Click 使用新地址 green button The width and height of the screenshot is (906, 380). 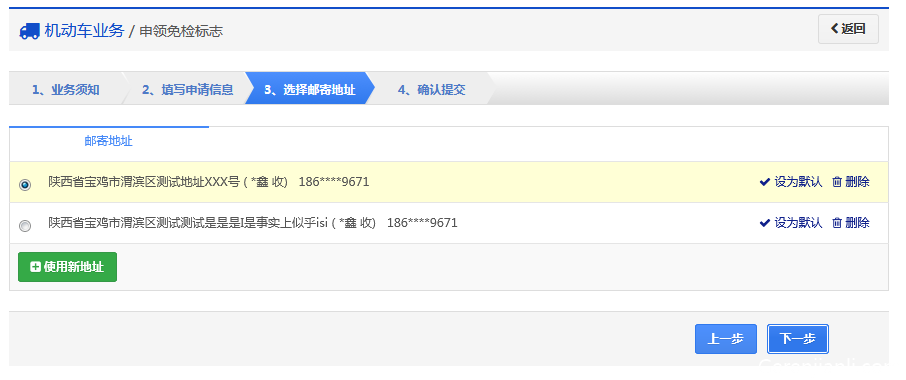(x=68, y=267)
